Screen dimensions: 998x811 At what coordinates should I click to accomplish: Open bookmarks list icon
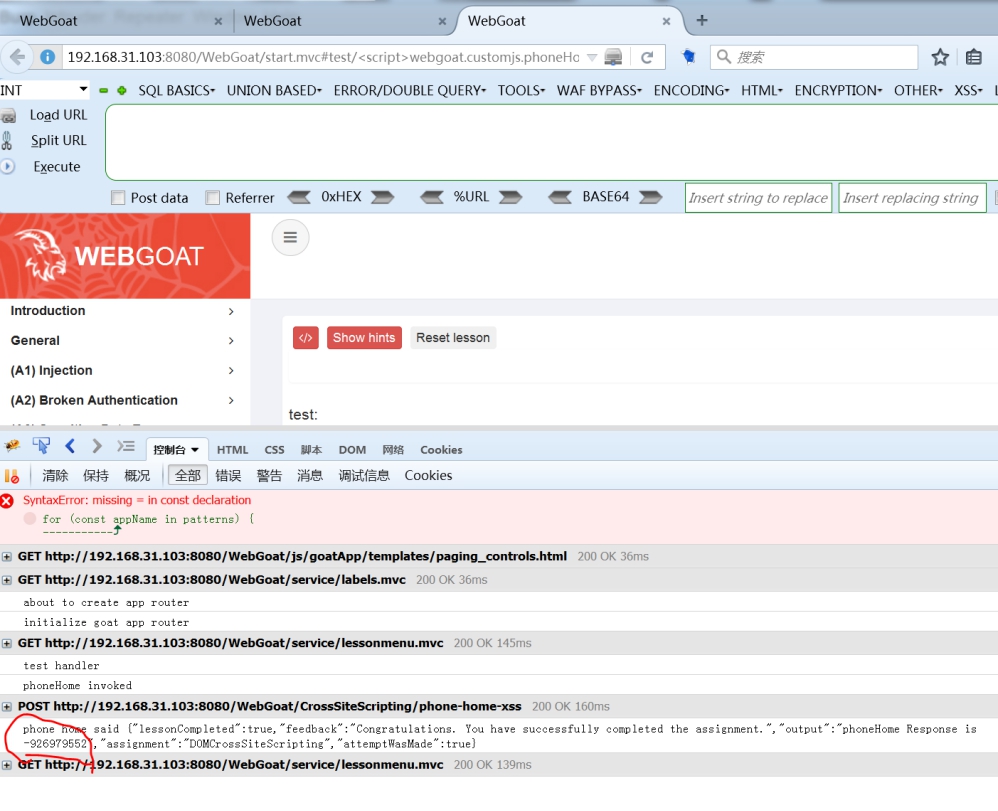(973, 58)
